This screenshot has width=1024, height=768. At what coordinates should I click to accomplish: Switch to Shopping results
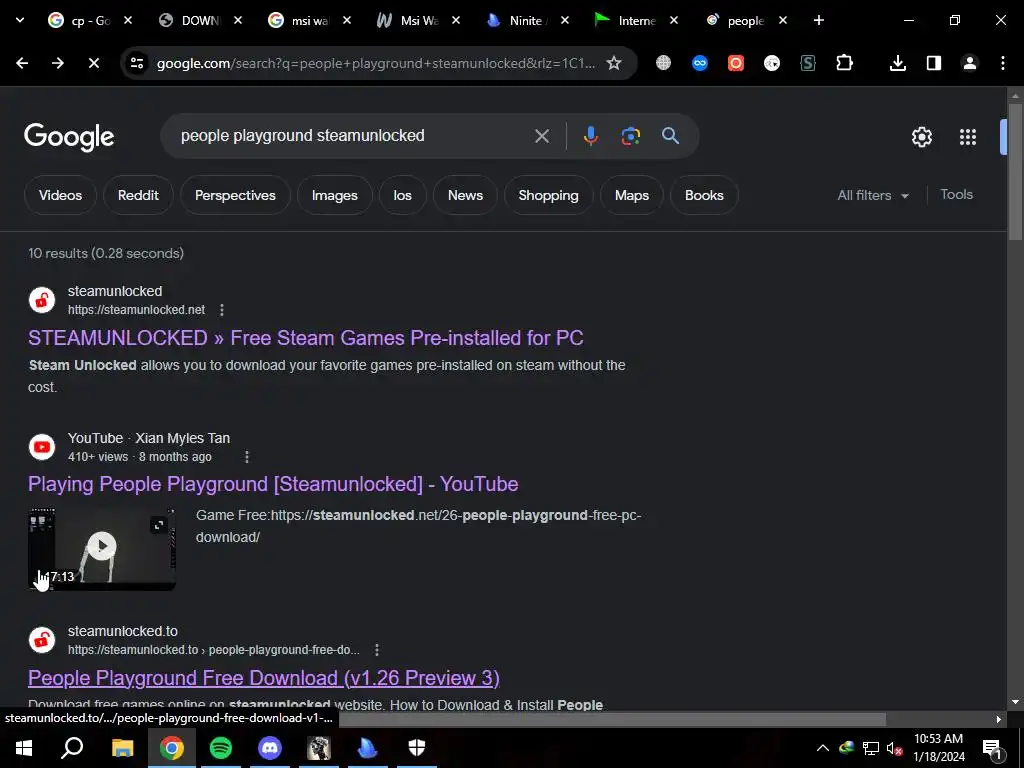tap(549, 195)
